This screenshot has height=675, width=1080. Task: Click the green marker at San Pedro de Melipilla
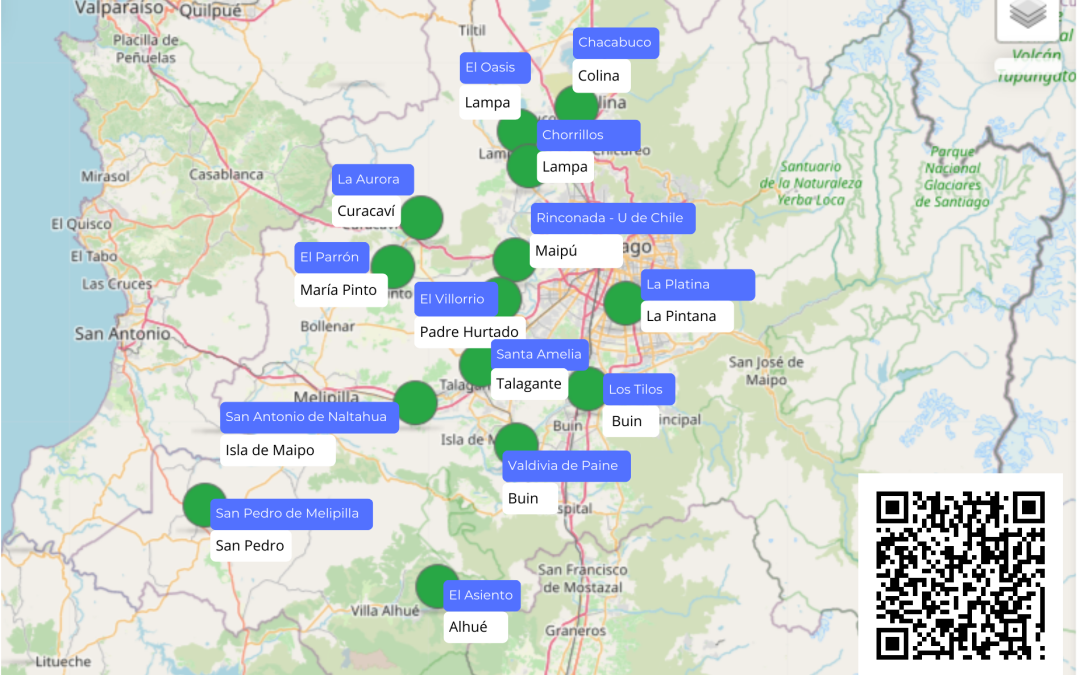(205, 505)
